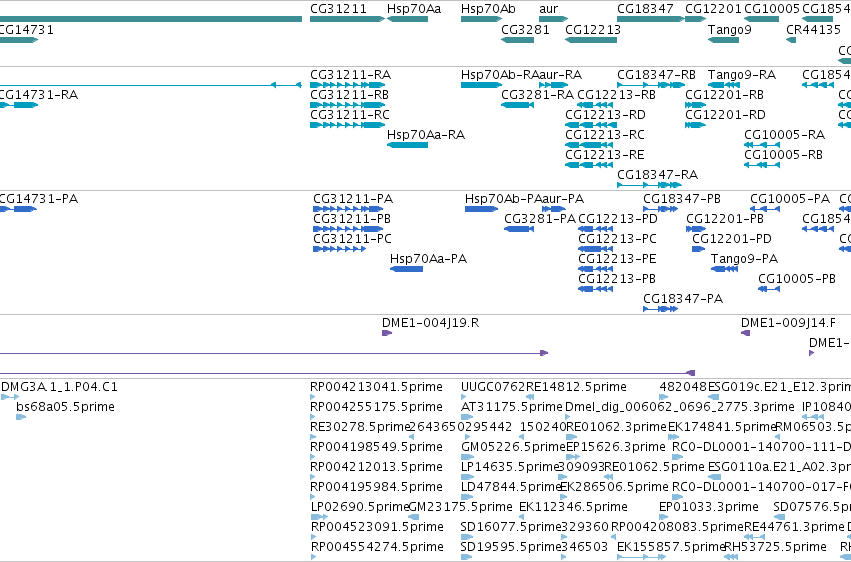Click the CG10005-RA transcript

761,145
